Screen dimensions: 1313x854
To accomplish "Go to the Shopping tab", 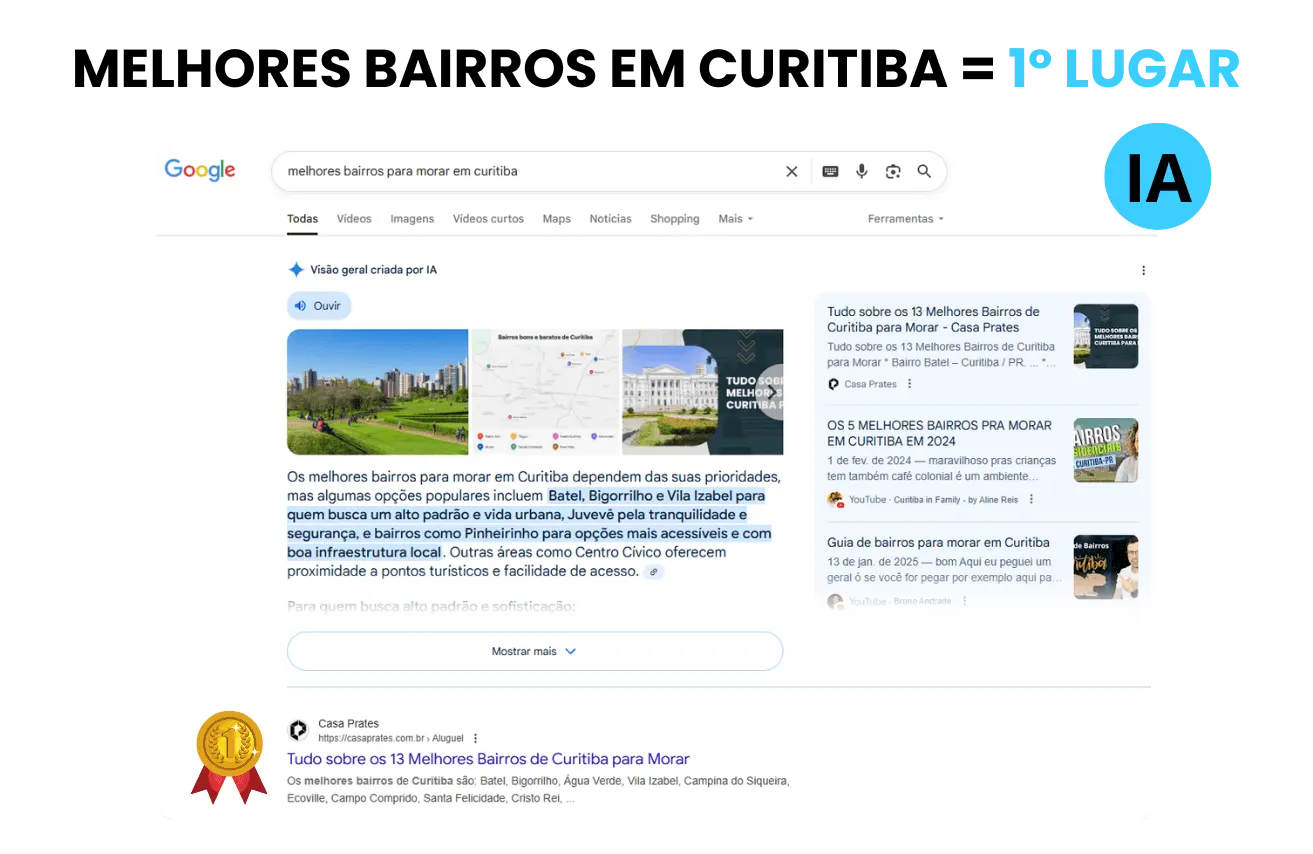I will point(675,219).
